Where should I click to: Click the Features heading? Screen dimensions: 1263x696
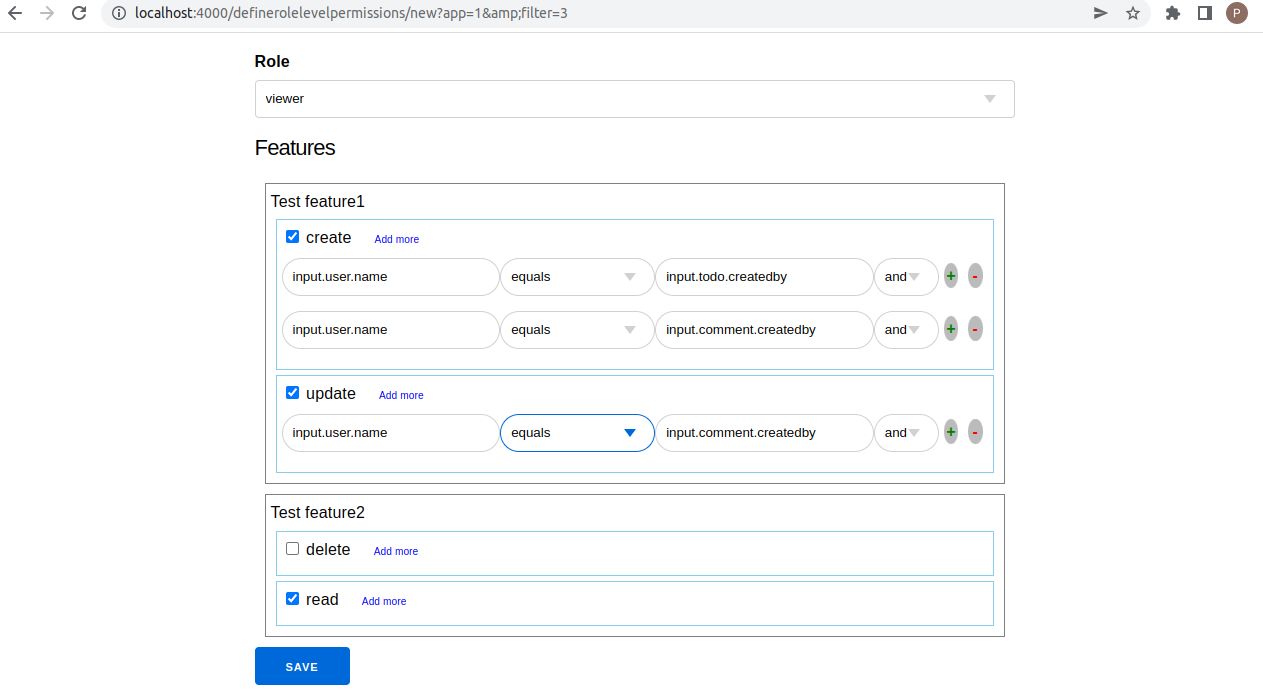pos(295,148)
